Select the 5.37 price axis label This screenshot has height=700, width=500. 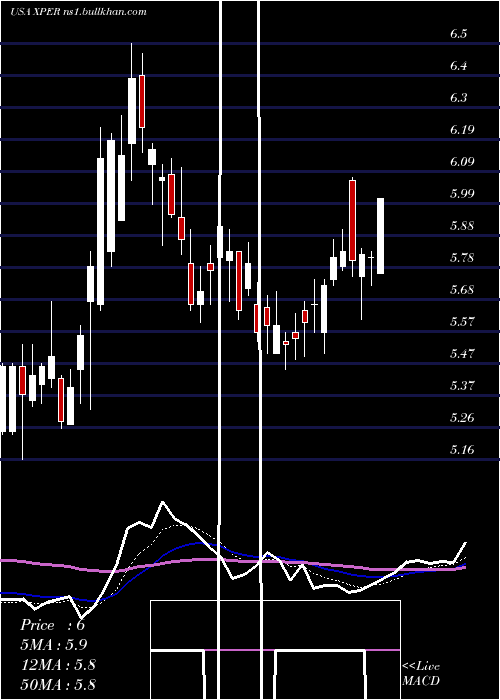click(x=462, y=385)
